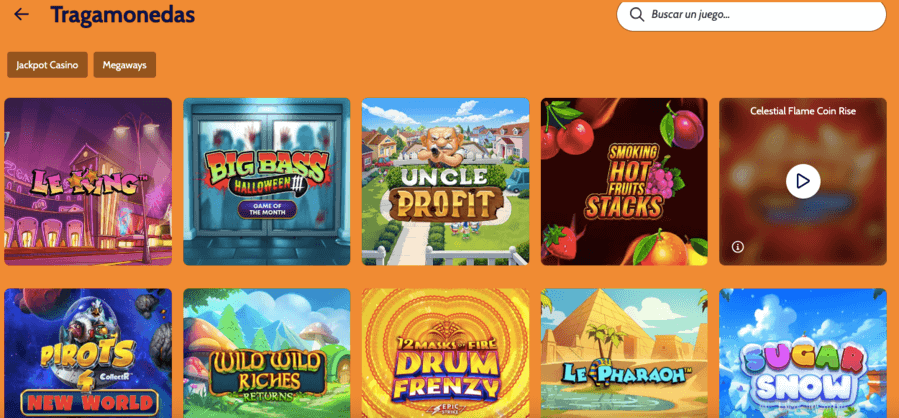
Task: Launch the Le Pharaoh slot
Action: click(624, 353)
